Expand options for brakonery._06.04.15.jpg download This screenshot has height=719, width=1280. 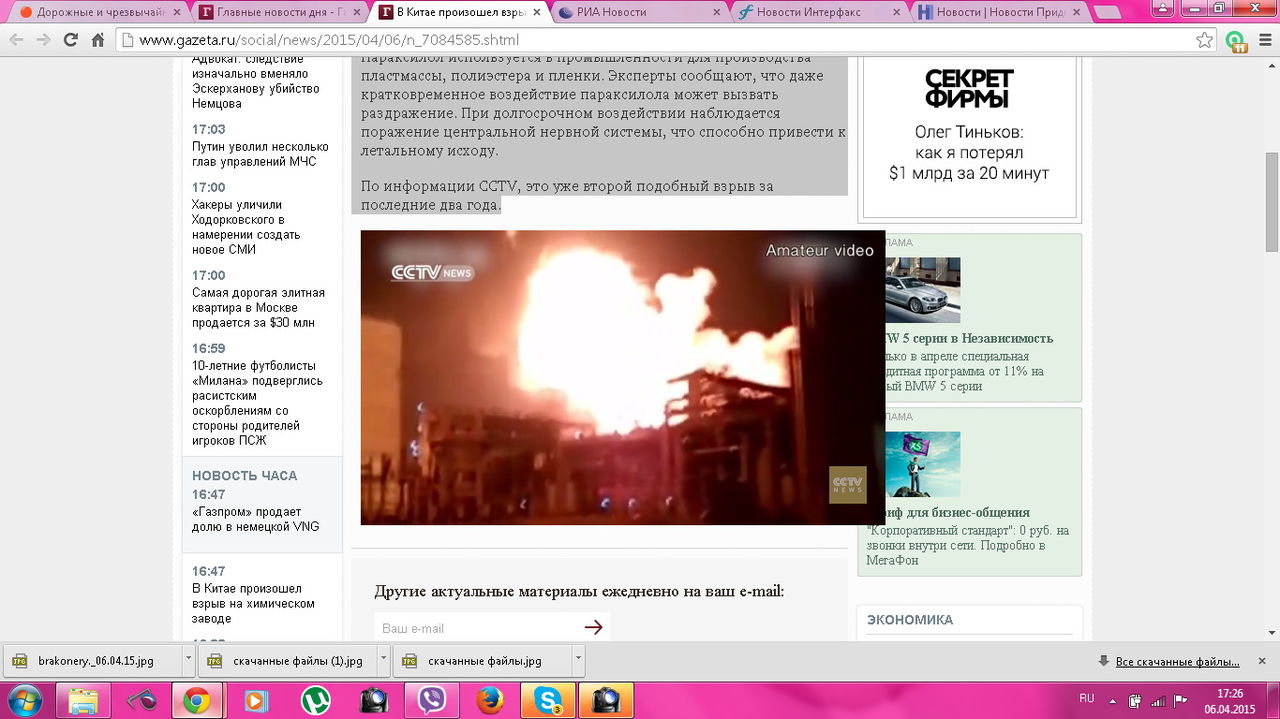(189, 661)
